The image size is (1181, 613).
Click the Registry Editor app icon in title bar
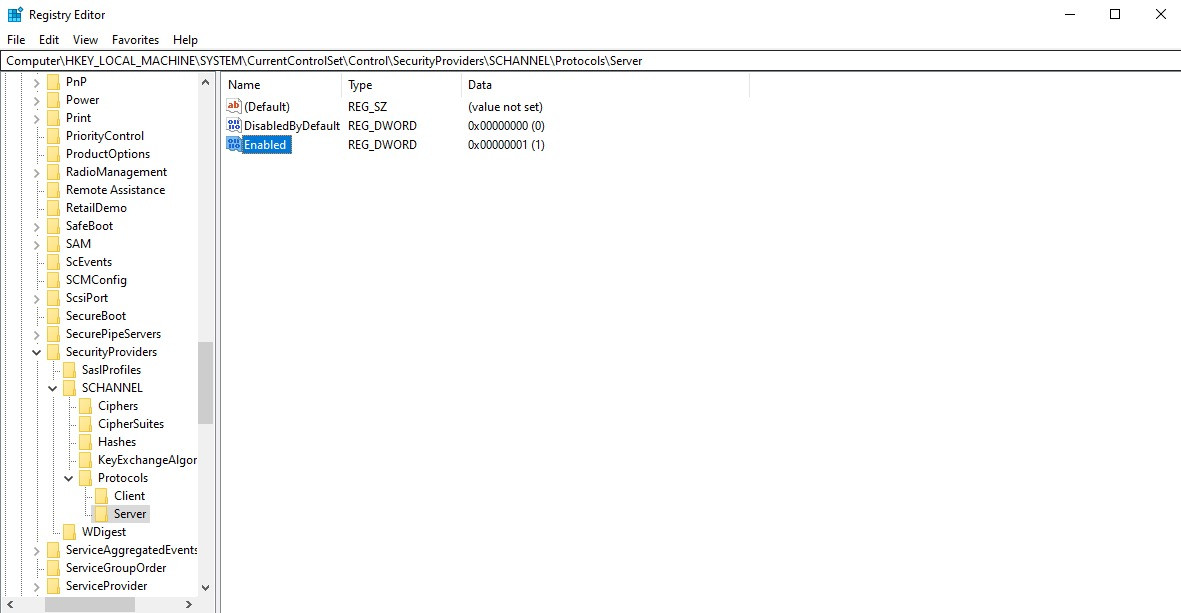15,14
